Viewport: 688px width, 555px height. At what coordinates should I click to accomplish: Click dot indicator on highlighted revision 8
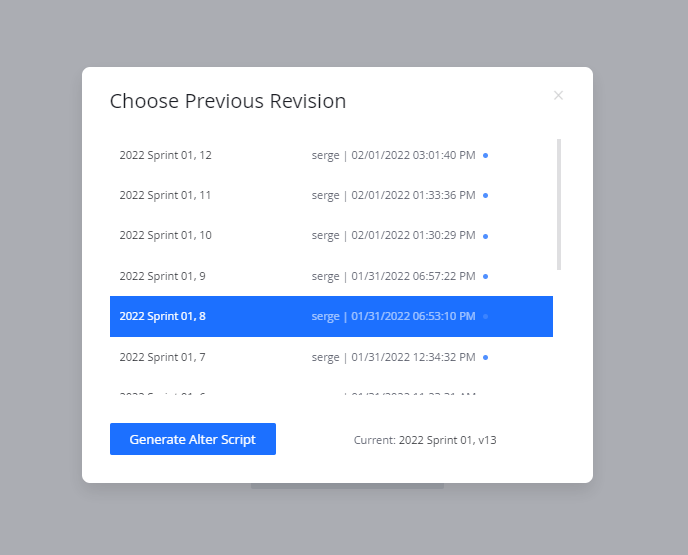point(485,316)
